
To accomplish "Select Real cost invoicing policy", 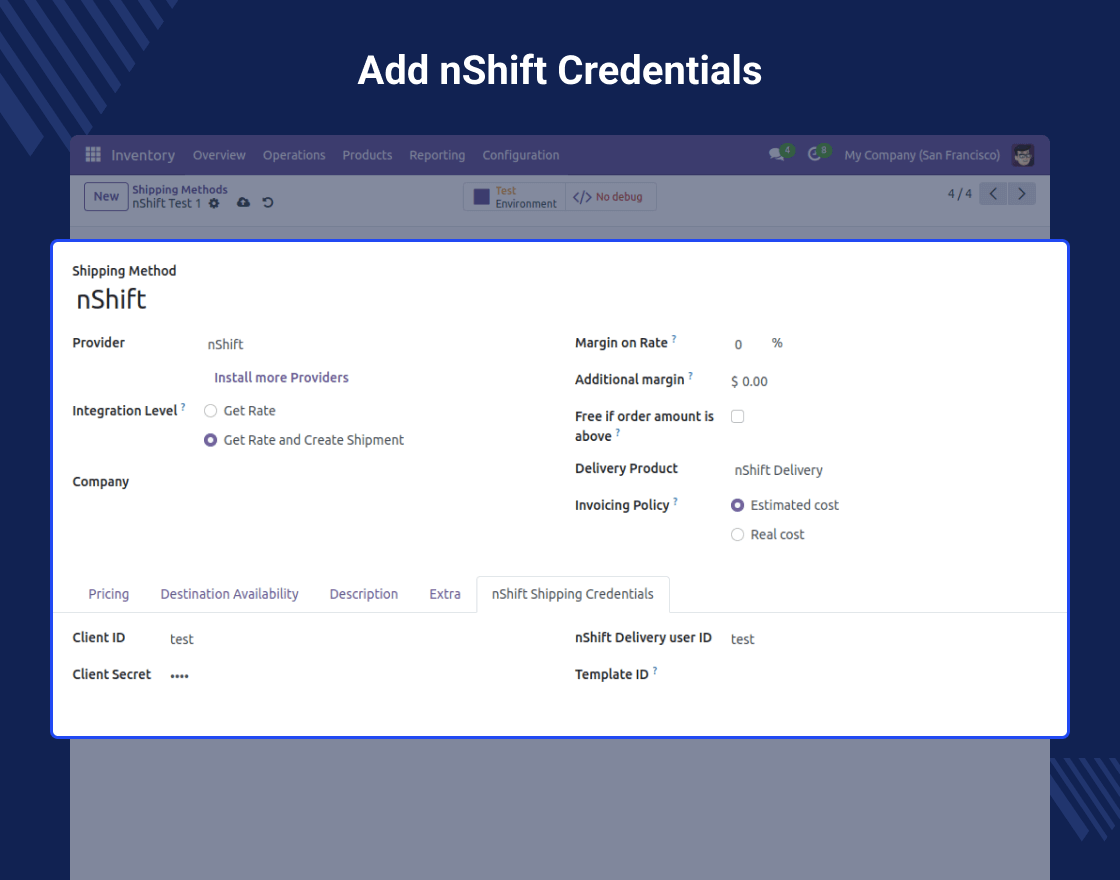I will coord(737,534).
